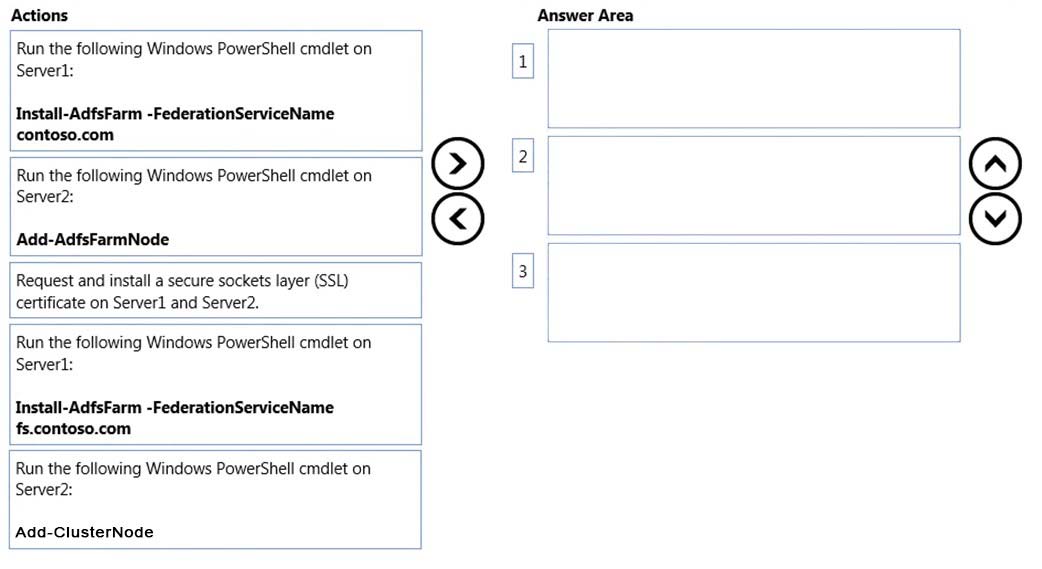Click the number 1 label
The image size is (1042, 569).
(x=523, y=61)
